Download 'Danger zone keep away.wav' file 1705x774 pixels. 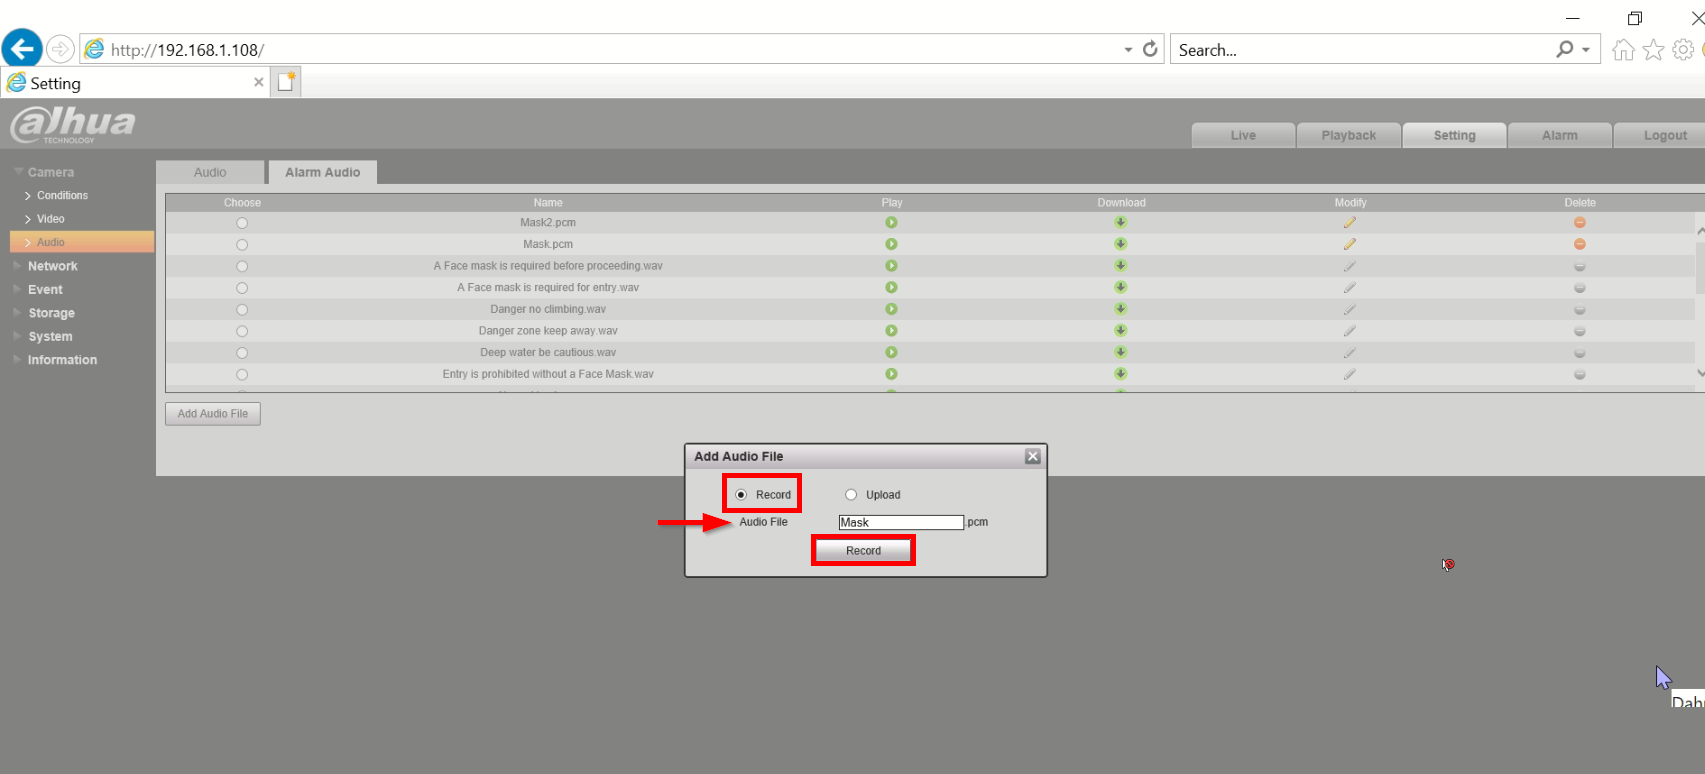coord(1121,330)
